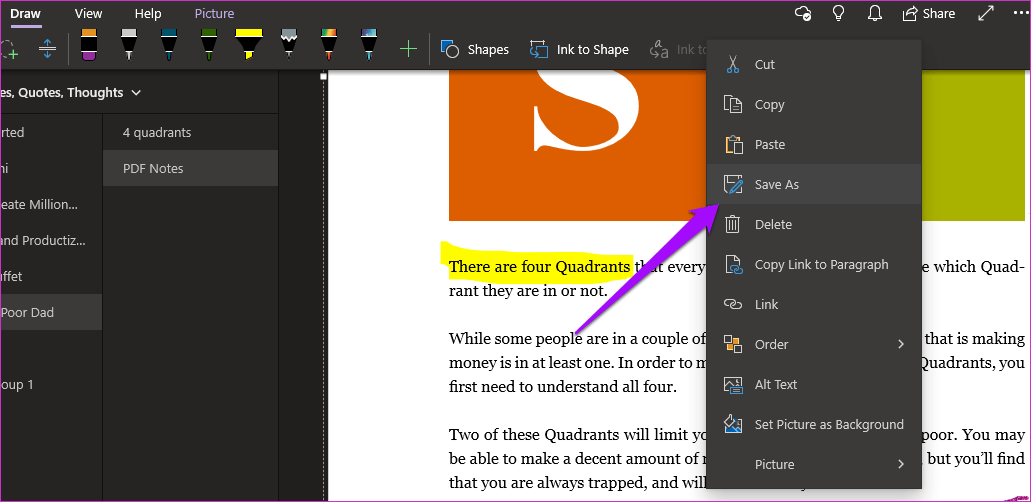Choose Cut from the context menu
The height and width of the screenshot is (502, 1031).
tap(814, 64)
